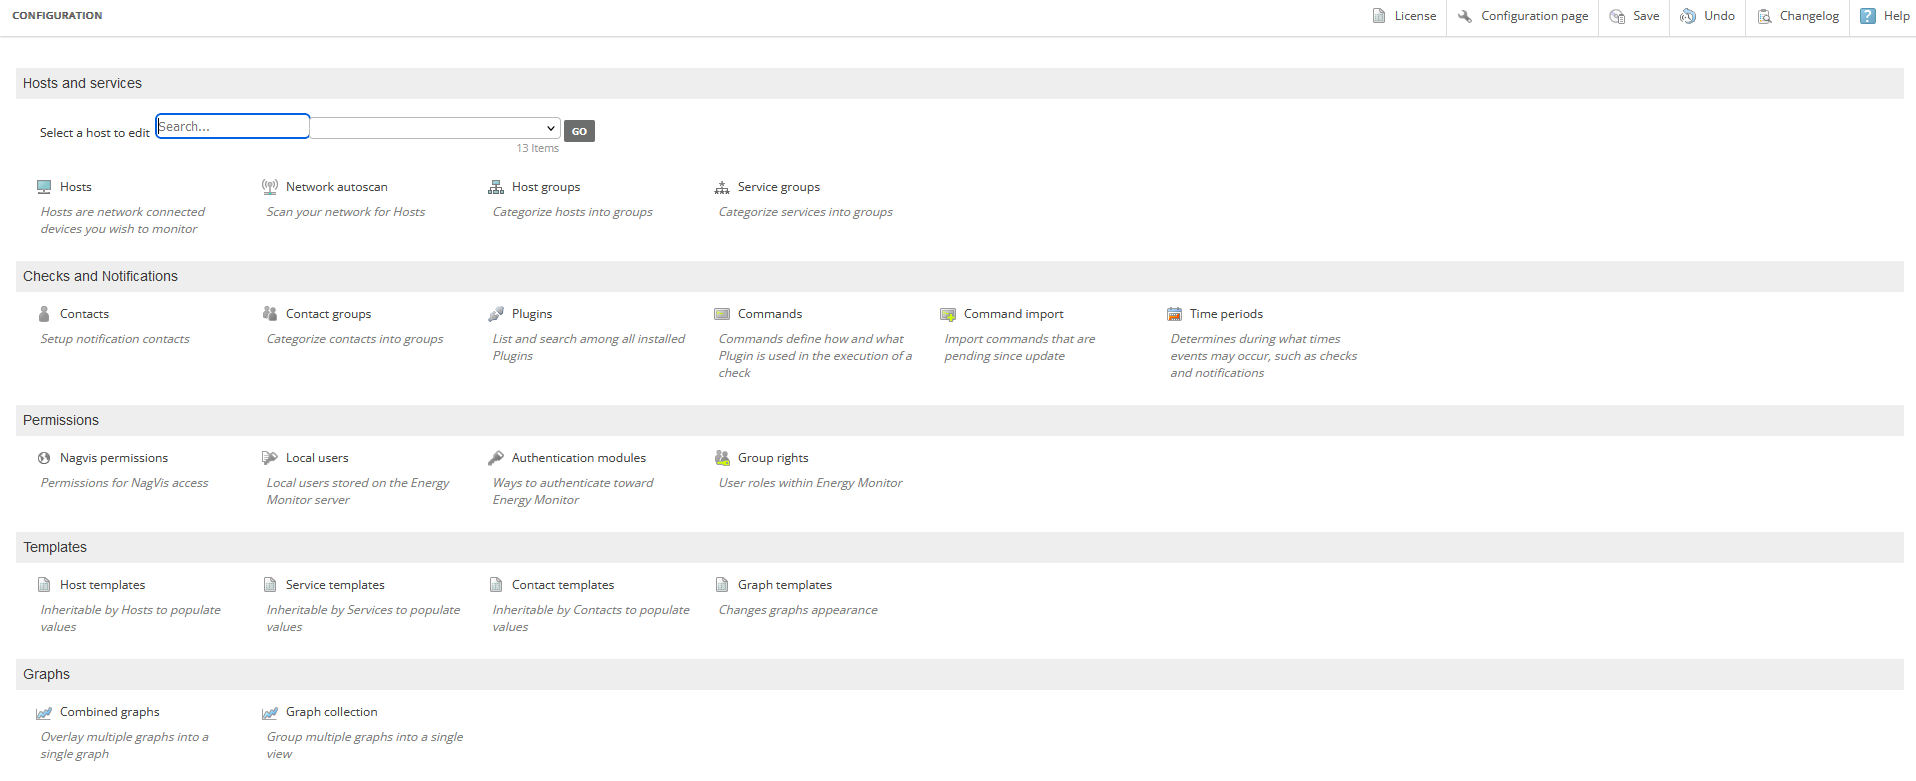This screenshot has height=781, width=1916.
Task: Click the Commands terminal icon
Action: tap(722, 314)
